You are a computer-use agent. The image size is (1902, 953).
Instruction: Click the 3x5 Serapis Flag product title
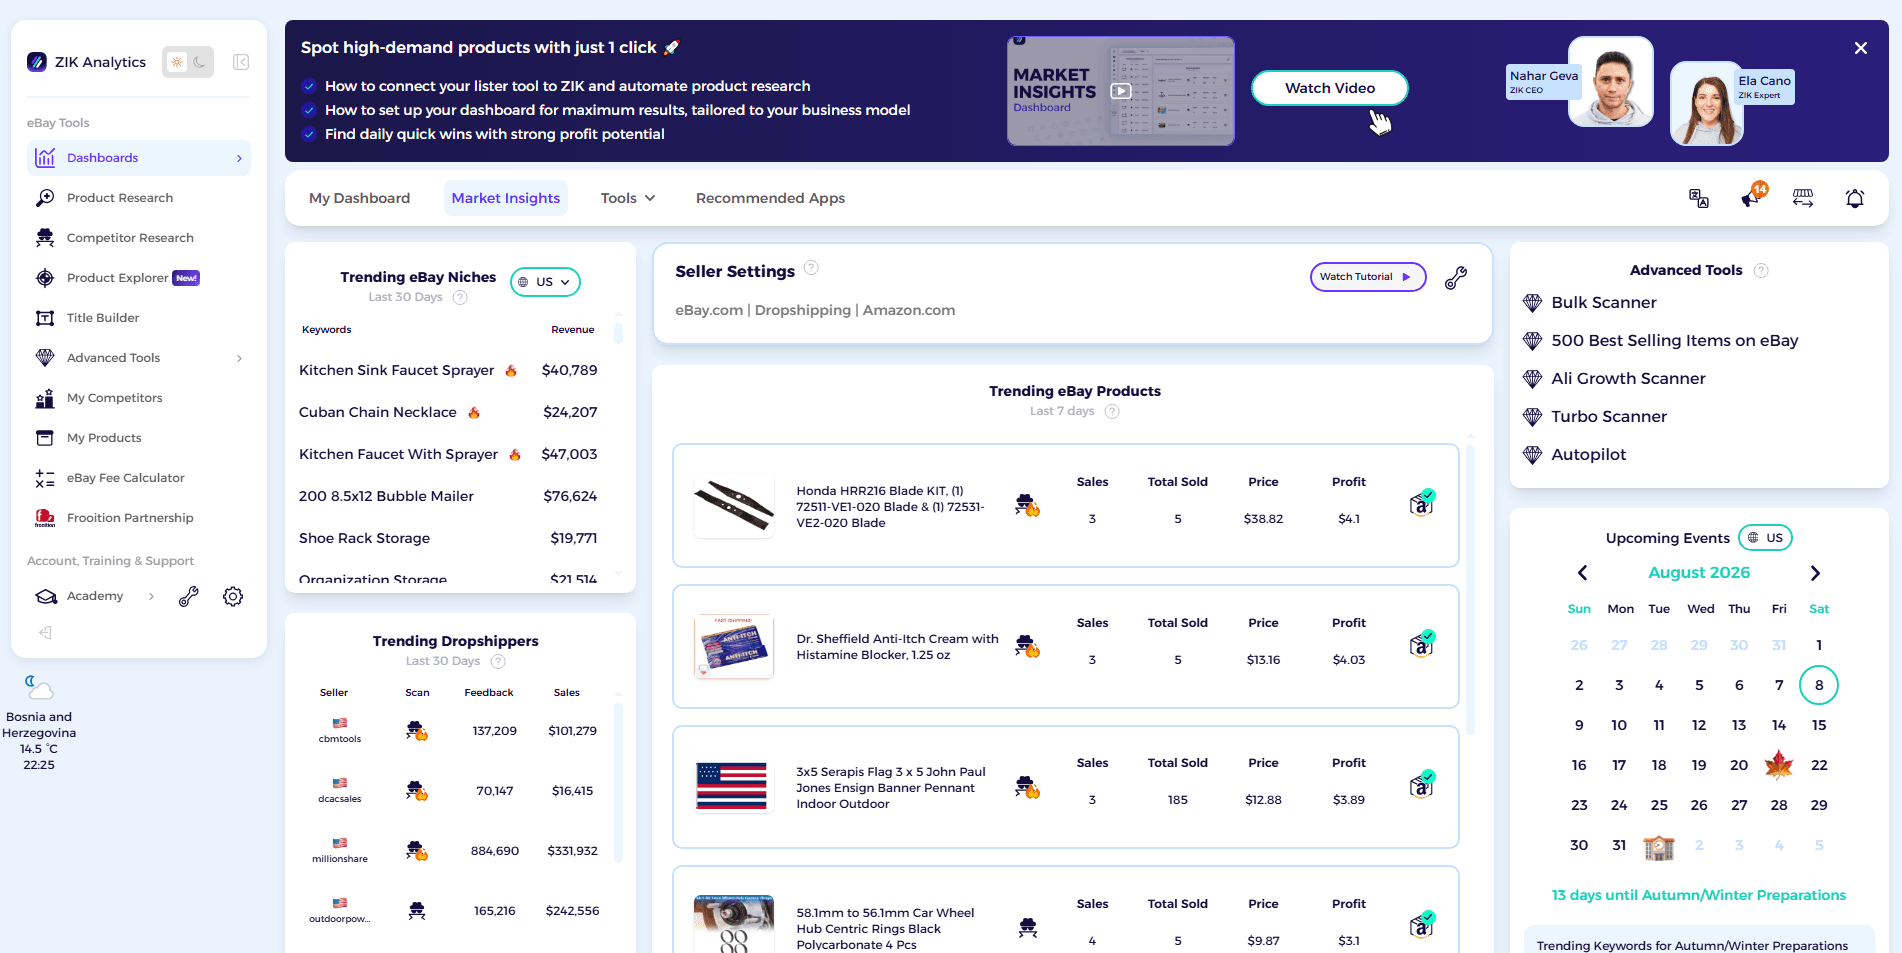(x=891, y=788)
